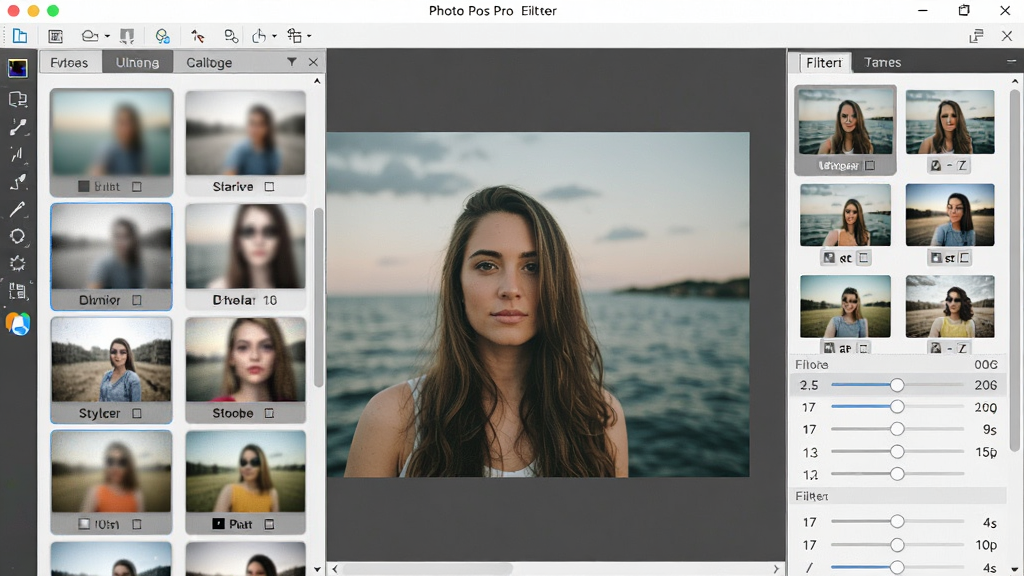The height and width of the screenshot is (576, 1024).
Task: Click the clone/duplicate layers icon in toolbar
Action: coord(231,36)
